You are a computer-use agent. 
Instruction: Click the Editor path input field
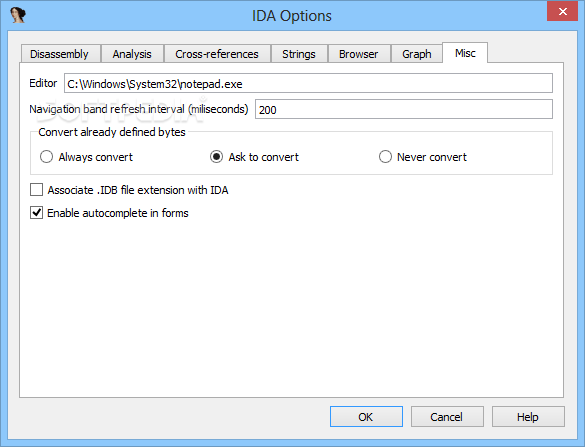[x=308, y=83]
